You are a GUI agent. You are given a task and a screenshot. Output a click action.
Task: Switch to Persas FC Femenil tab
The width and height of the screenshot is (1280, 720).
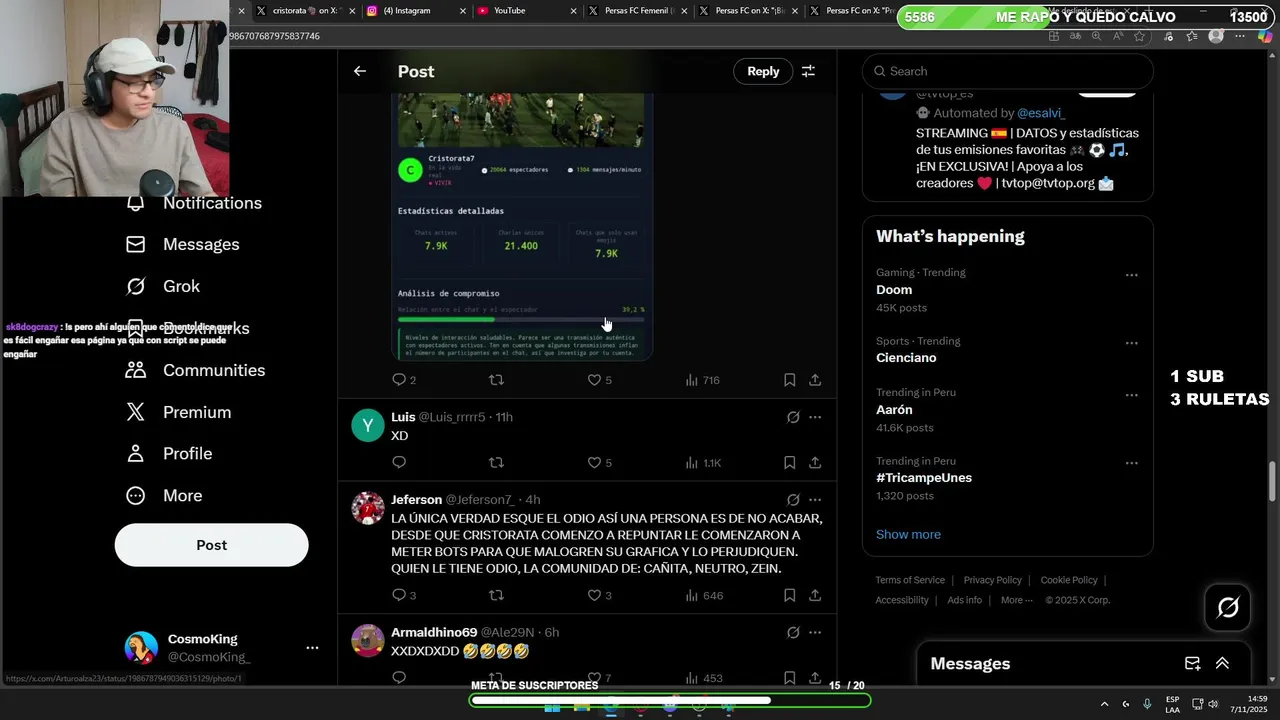pyautogui.click(x=636, y=10)
